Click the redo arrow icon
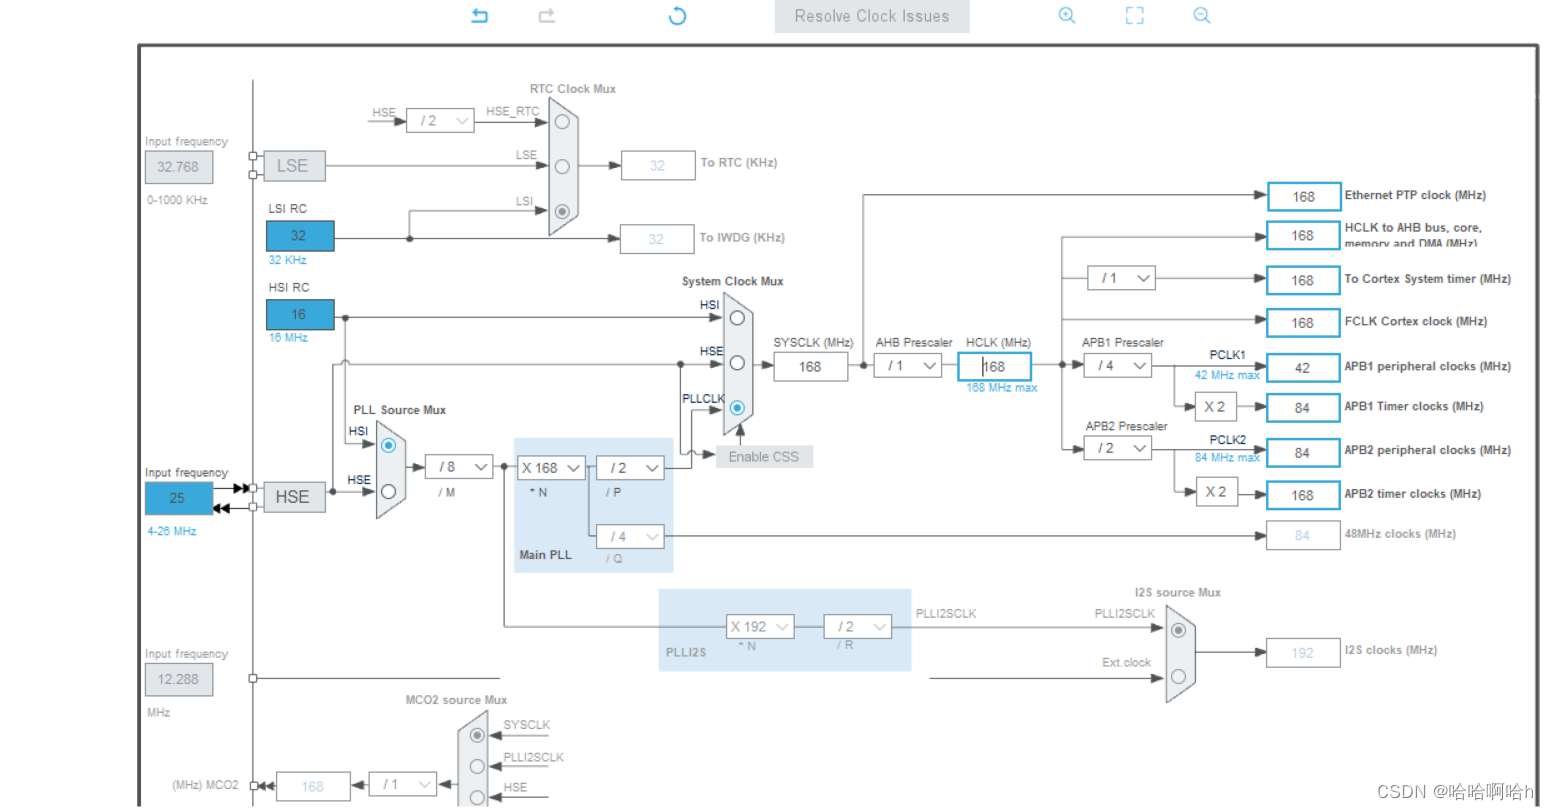The width and height of the screenshot is (1548, 810). coord(546,16)
